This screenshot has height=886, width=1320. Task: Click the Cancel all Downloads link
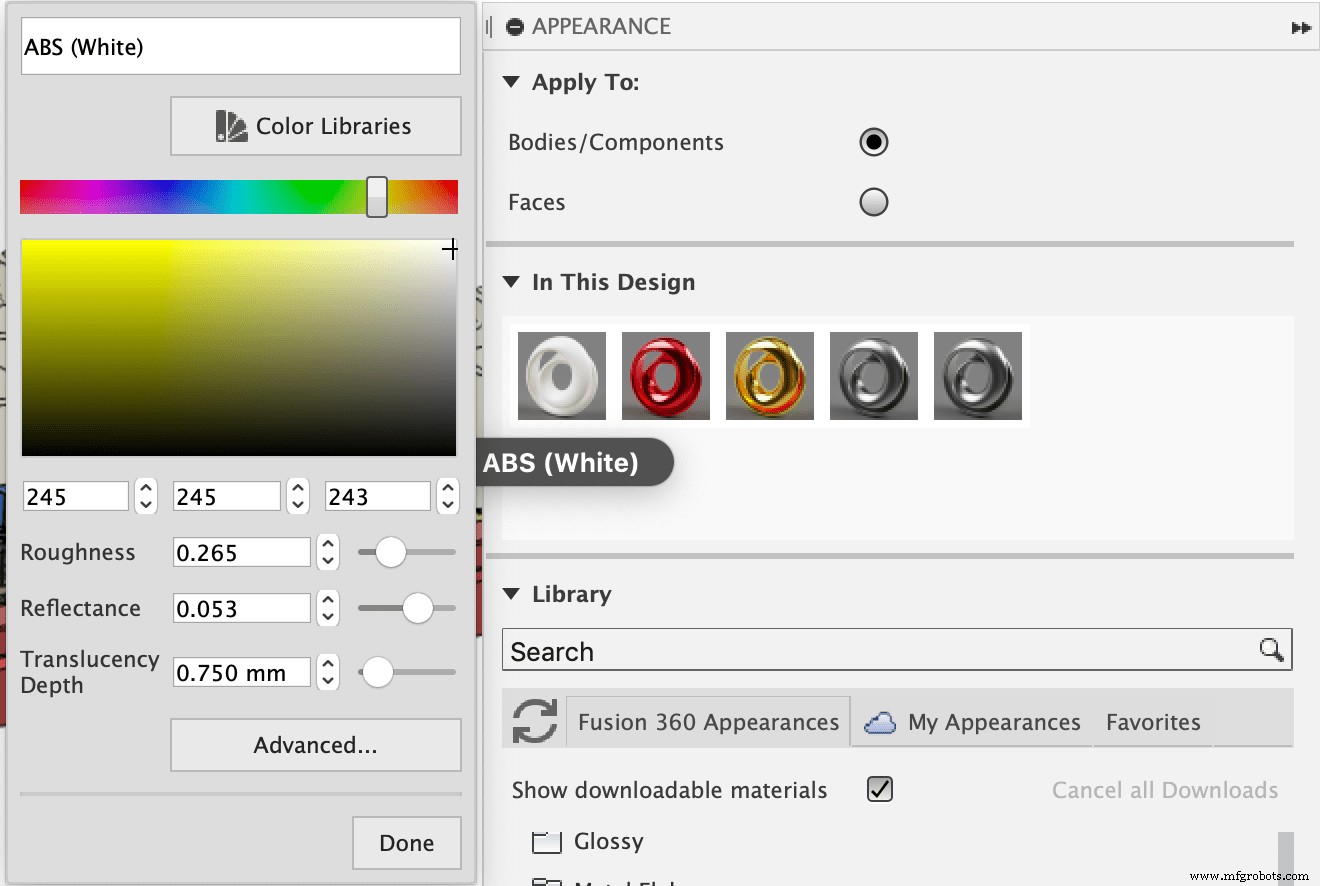coord(1164,789)
